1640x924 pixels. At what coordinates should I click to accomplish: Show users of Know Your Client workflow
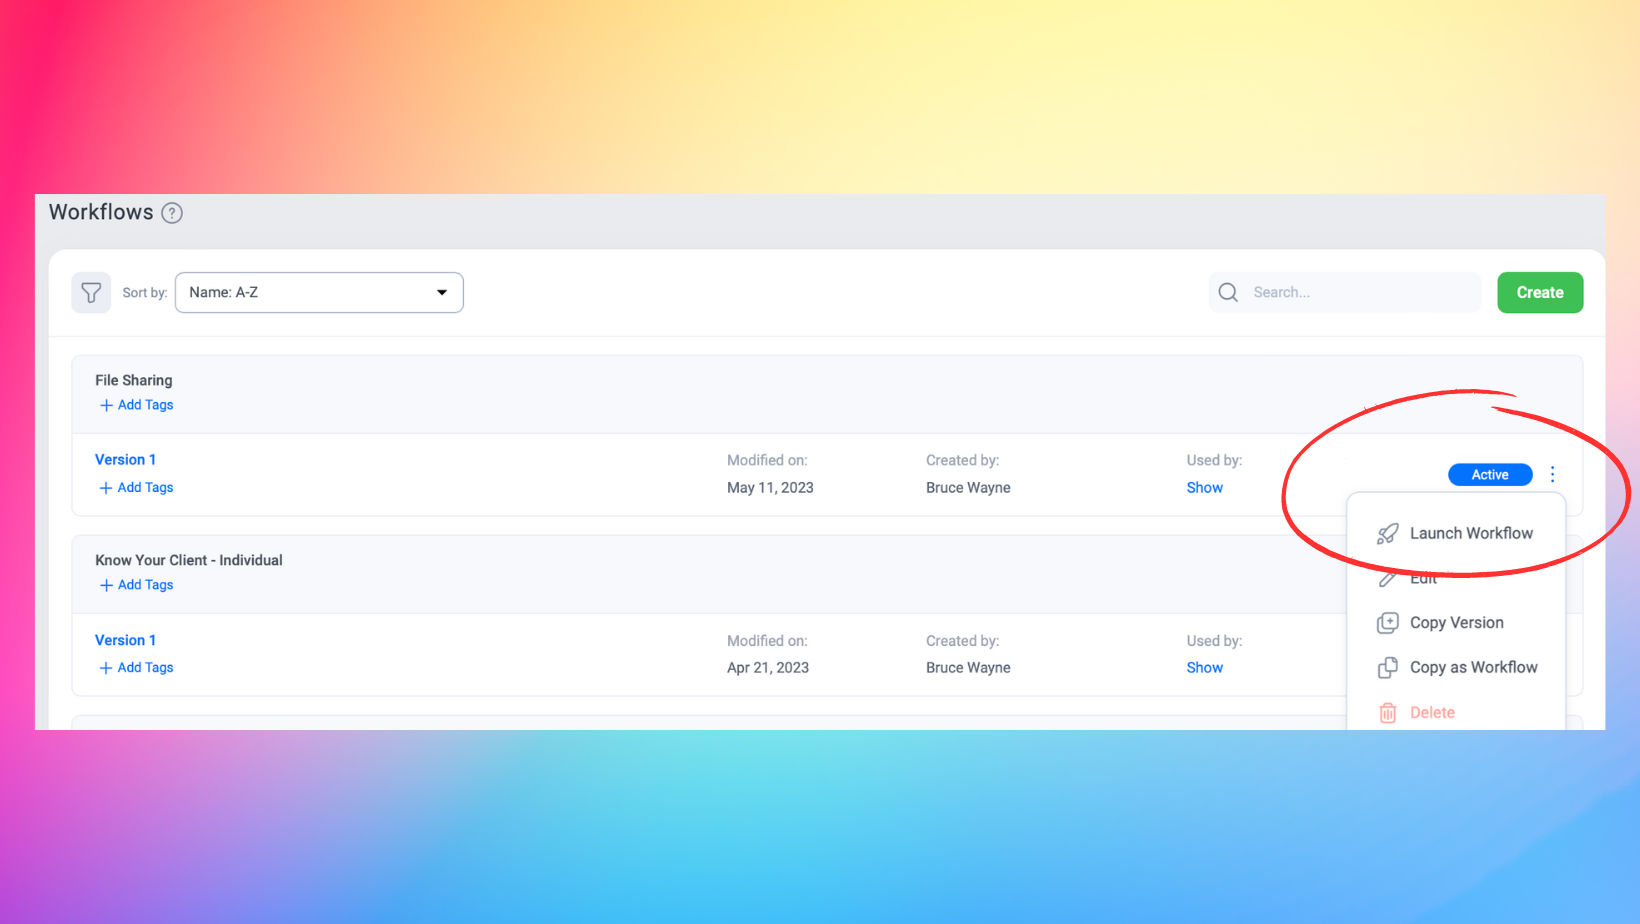pos(1204,667)
